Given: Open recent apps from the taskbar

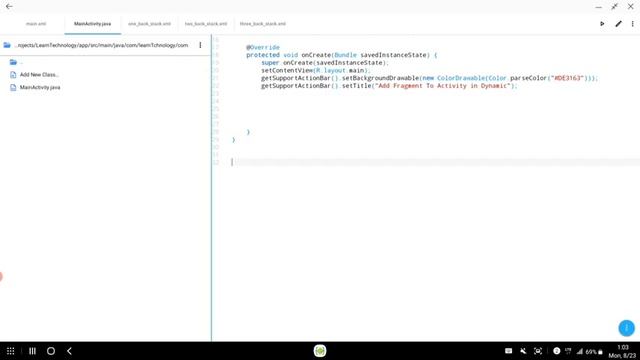Looking at the screenshot, I should [32, 351].
